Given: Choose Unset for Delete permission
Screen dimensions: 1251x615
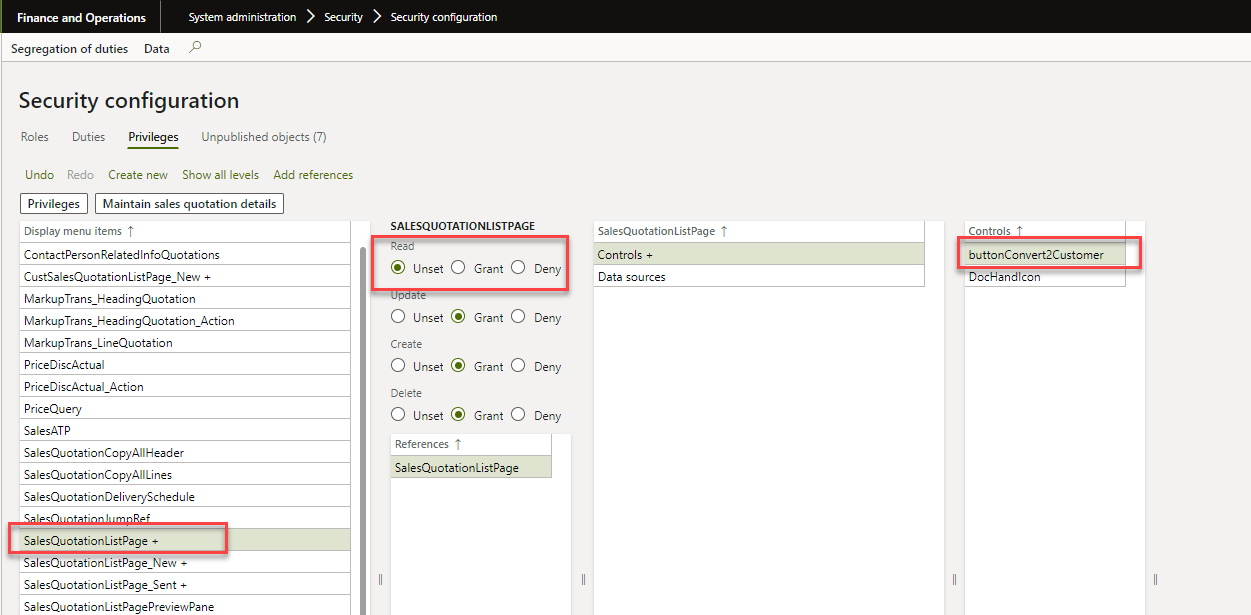Looking at the screenshot, I should [398, 415].
